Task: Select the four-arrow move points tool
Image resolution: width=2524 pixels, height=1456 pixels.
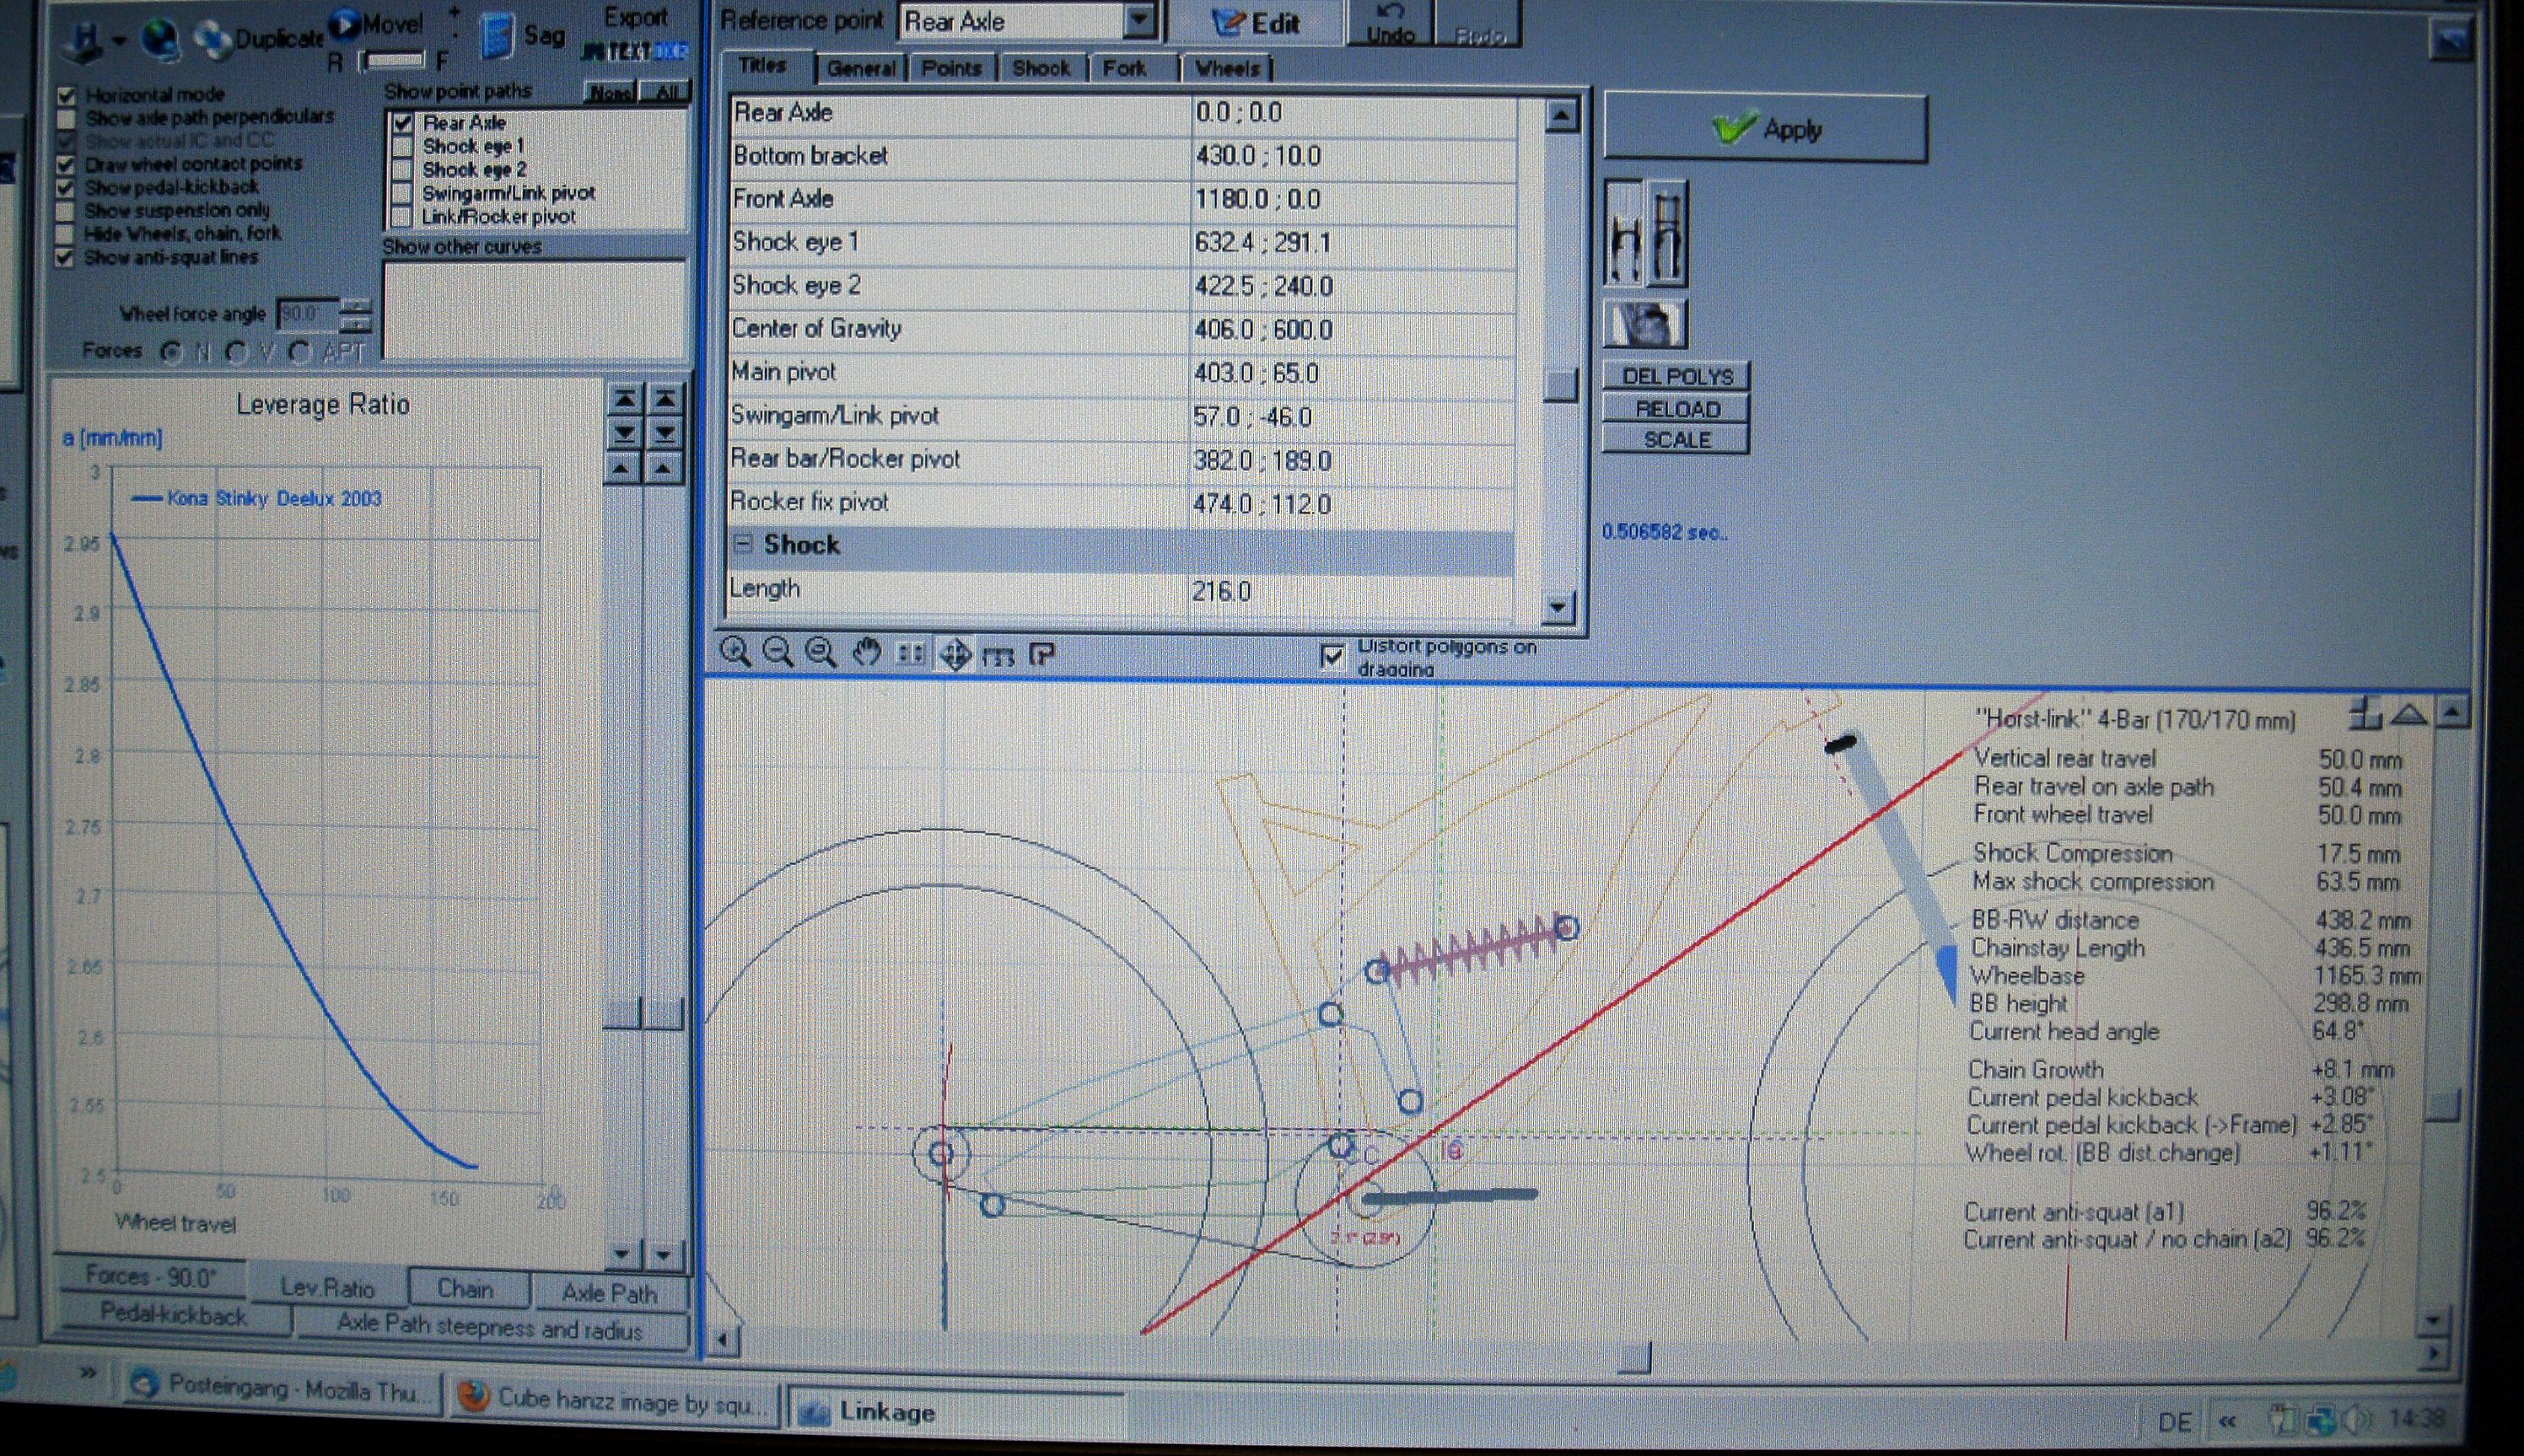Action: click(x=955, y=655)
